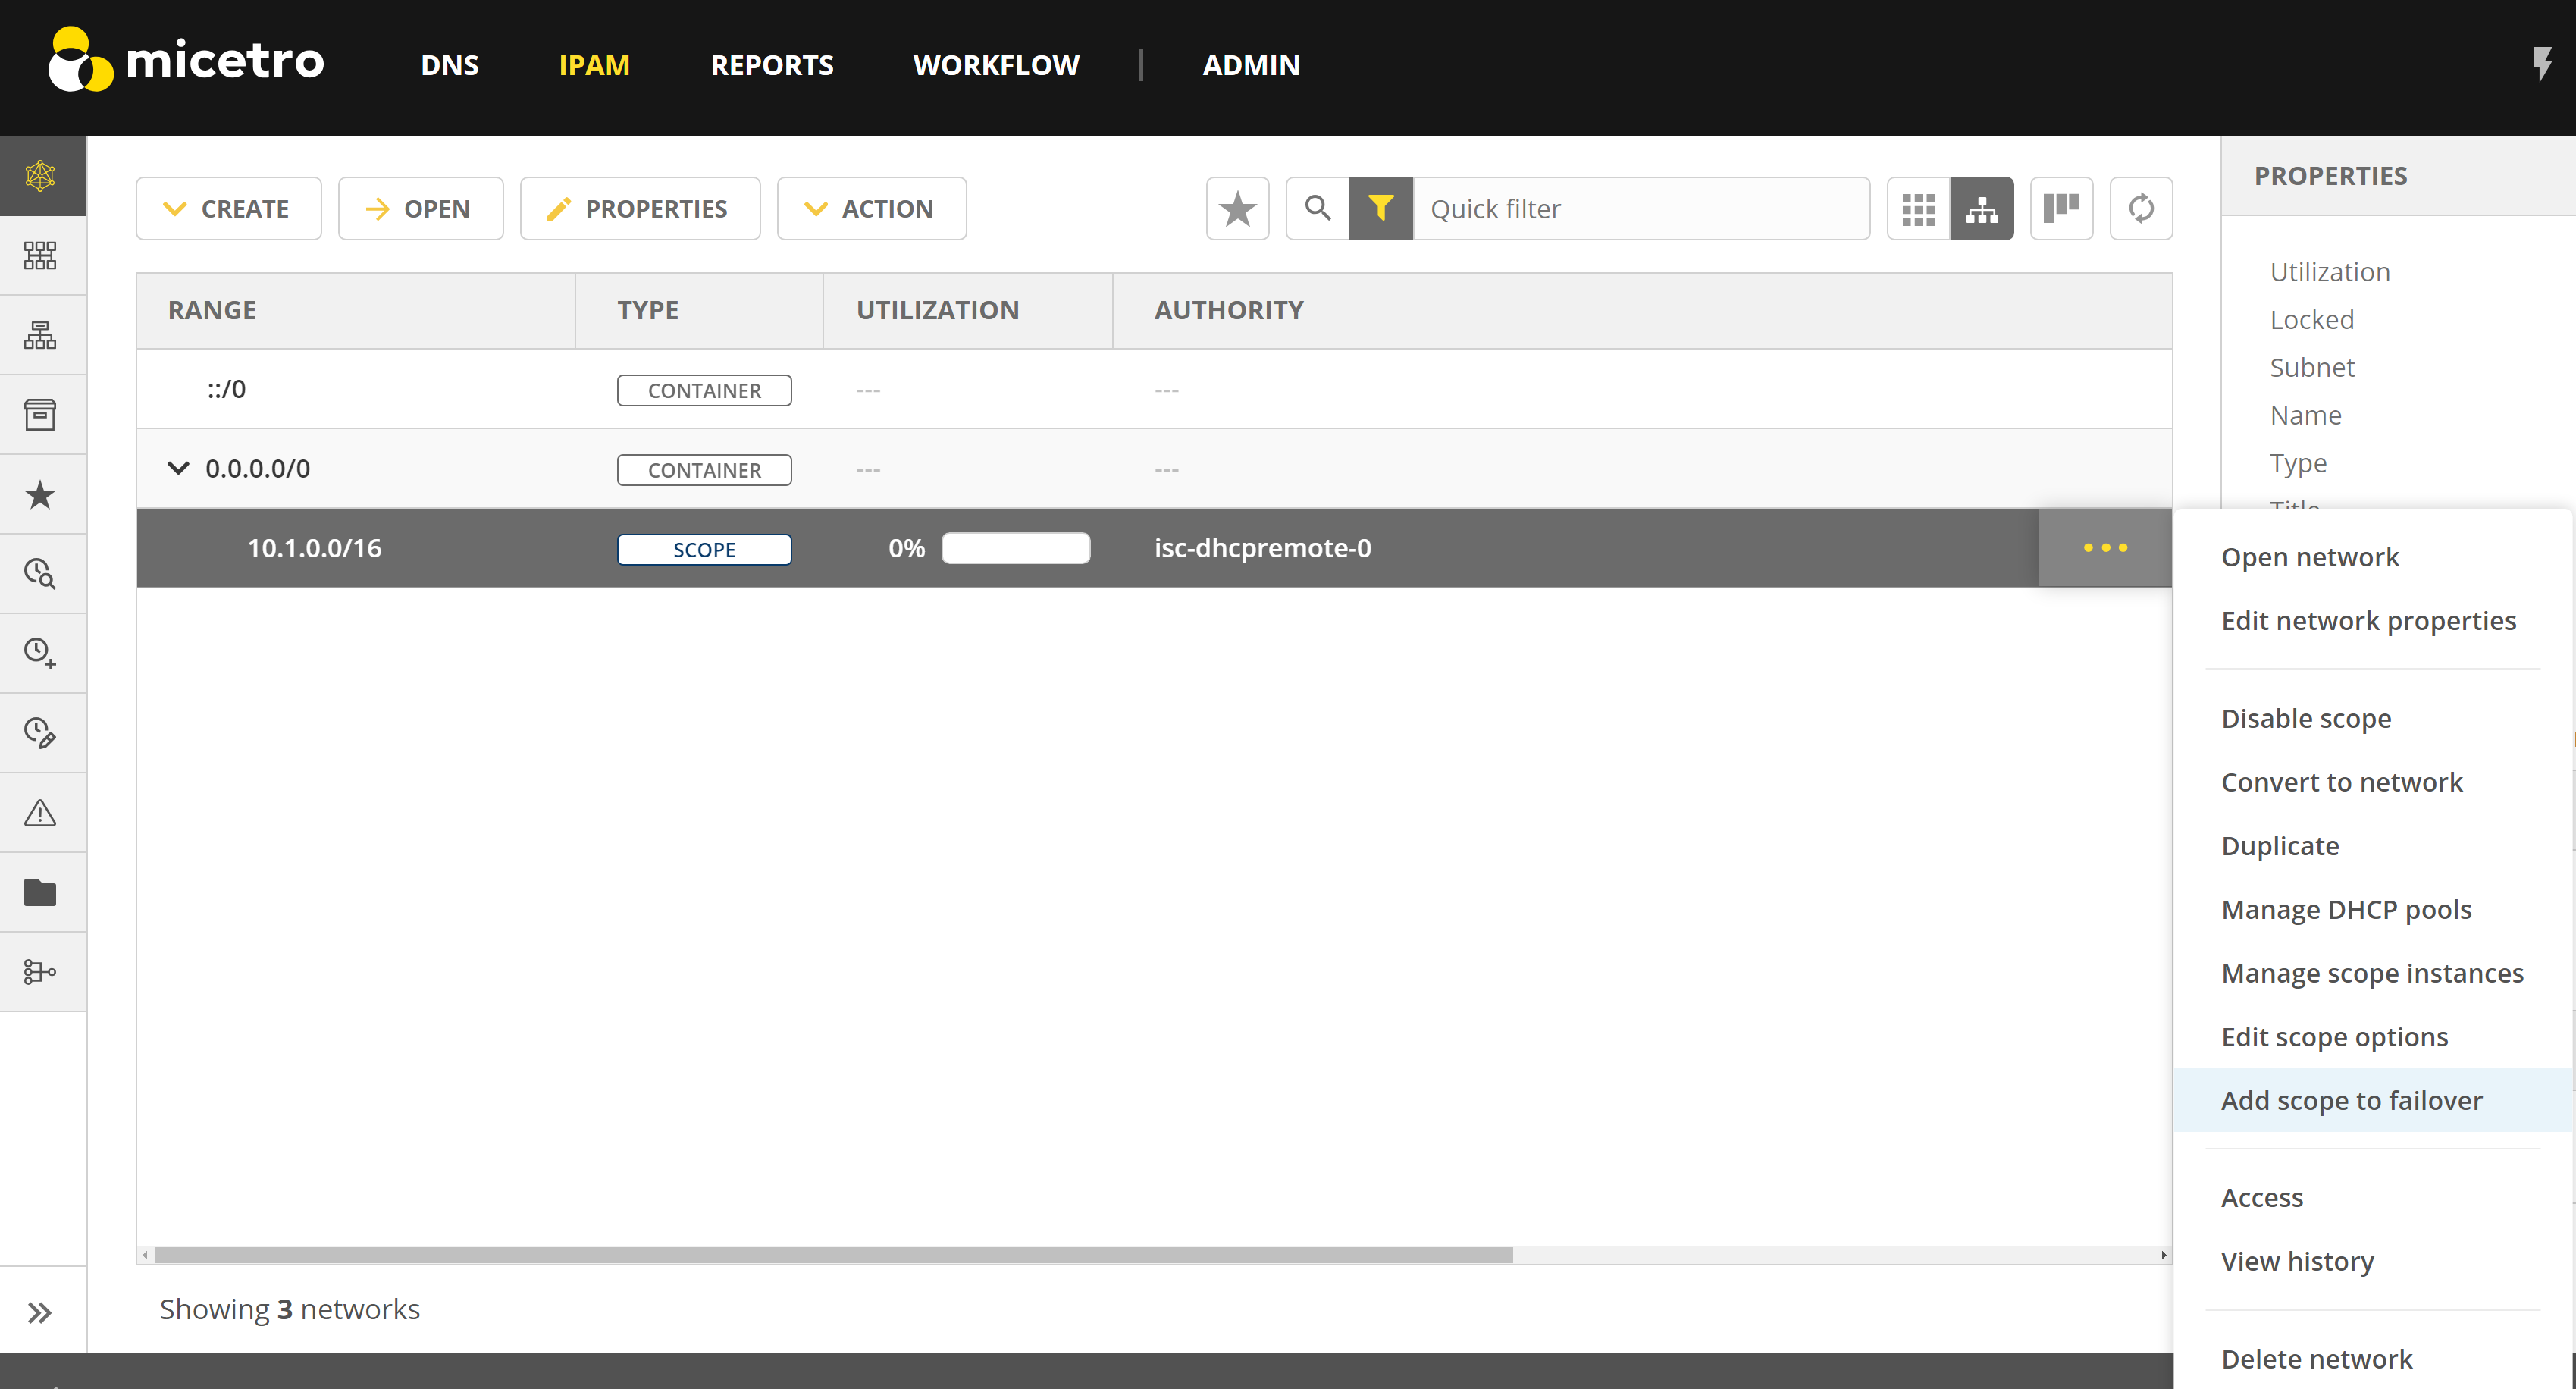Select Add scope to failover
This screenshot has width=2576, height=1389.
2351,1100
